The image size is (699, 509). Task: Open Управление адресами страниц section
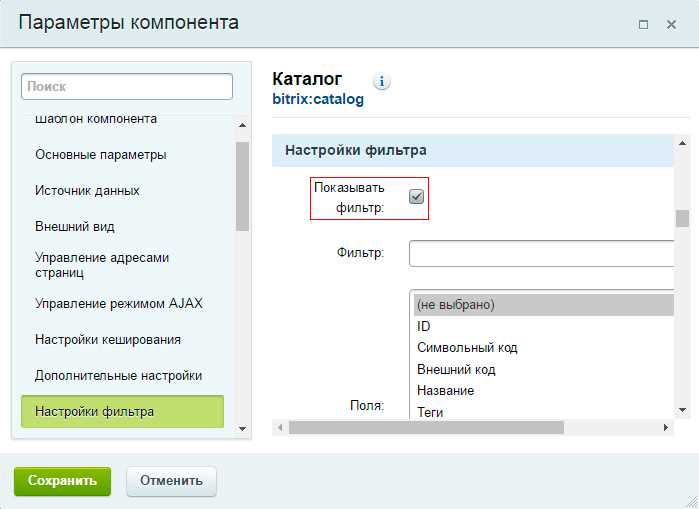click(x=102, y=265)
